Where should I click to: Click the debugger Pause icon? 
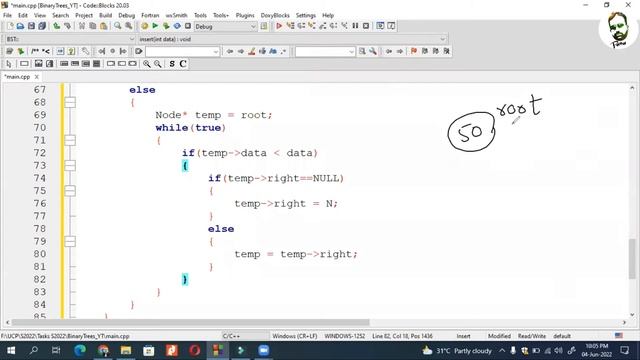[x=356, y=26]
